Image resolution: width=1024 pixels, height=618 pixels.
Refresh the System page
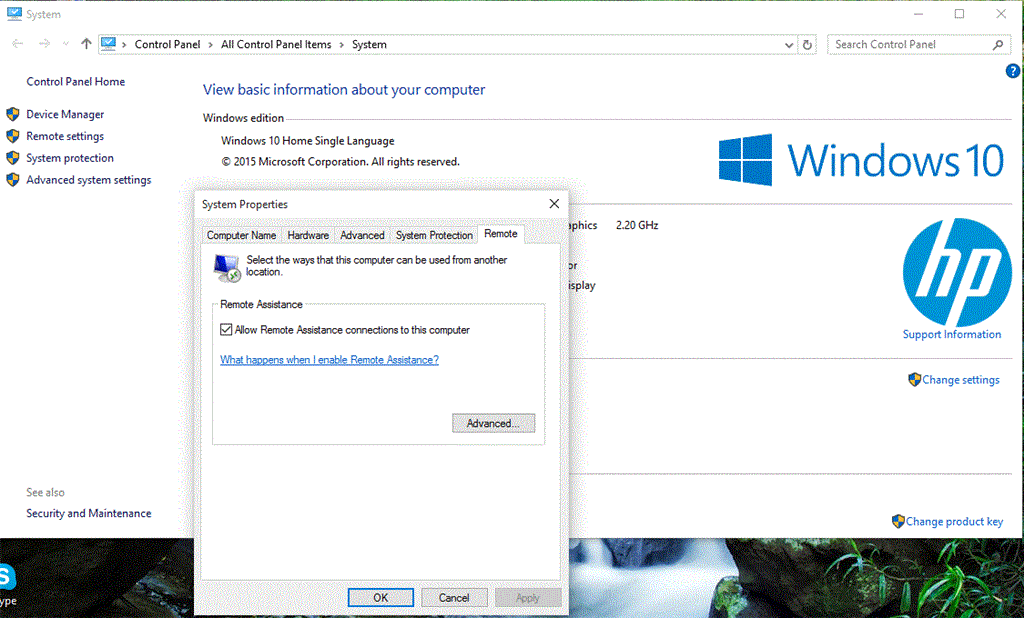point(807,44)
